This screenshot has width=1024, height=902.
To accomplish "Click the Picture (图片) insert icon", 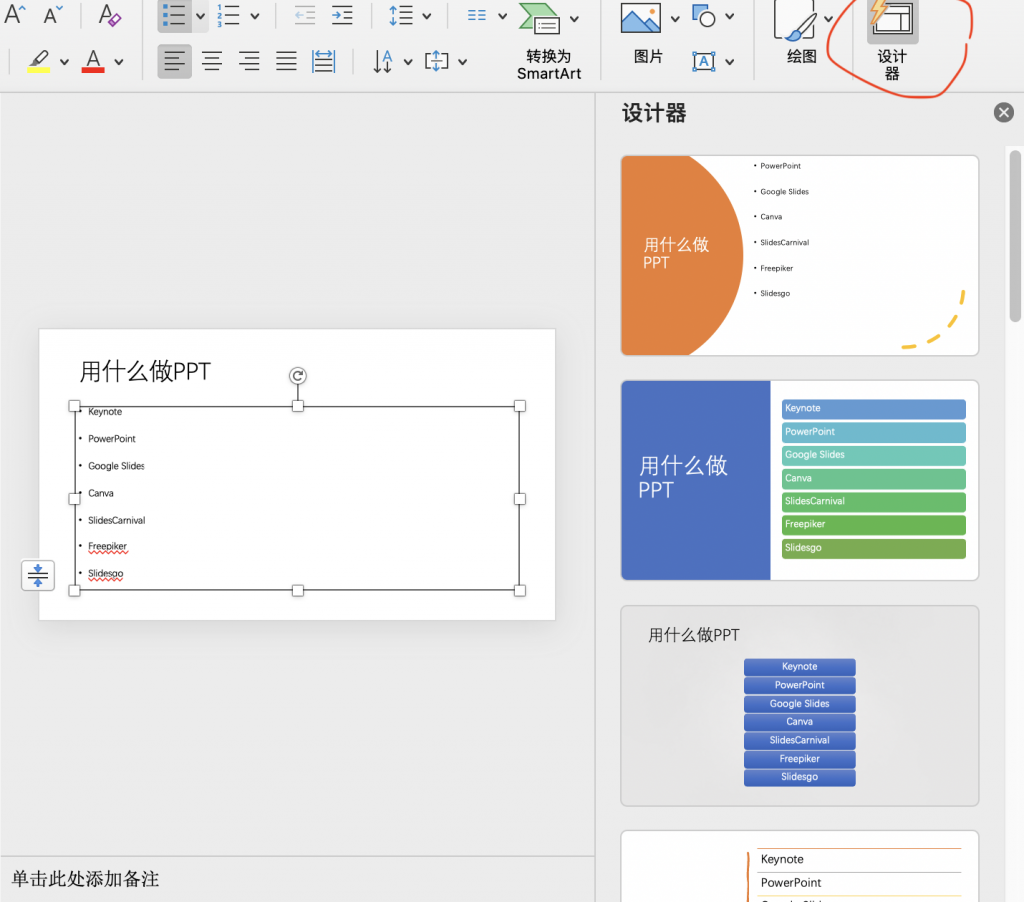I will coord(641,19).
